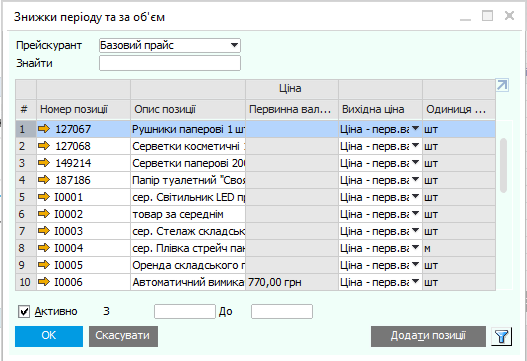Click the Серветки косметичні description cell
Image resolution: width=527 pixels, height=361 pixels.
tap(188, 146)
